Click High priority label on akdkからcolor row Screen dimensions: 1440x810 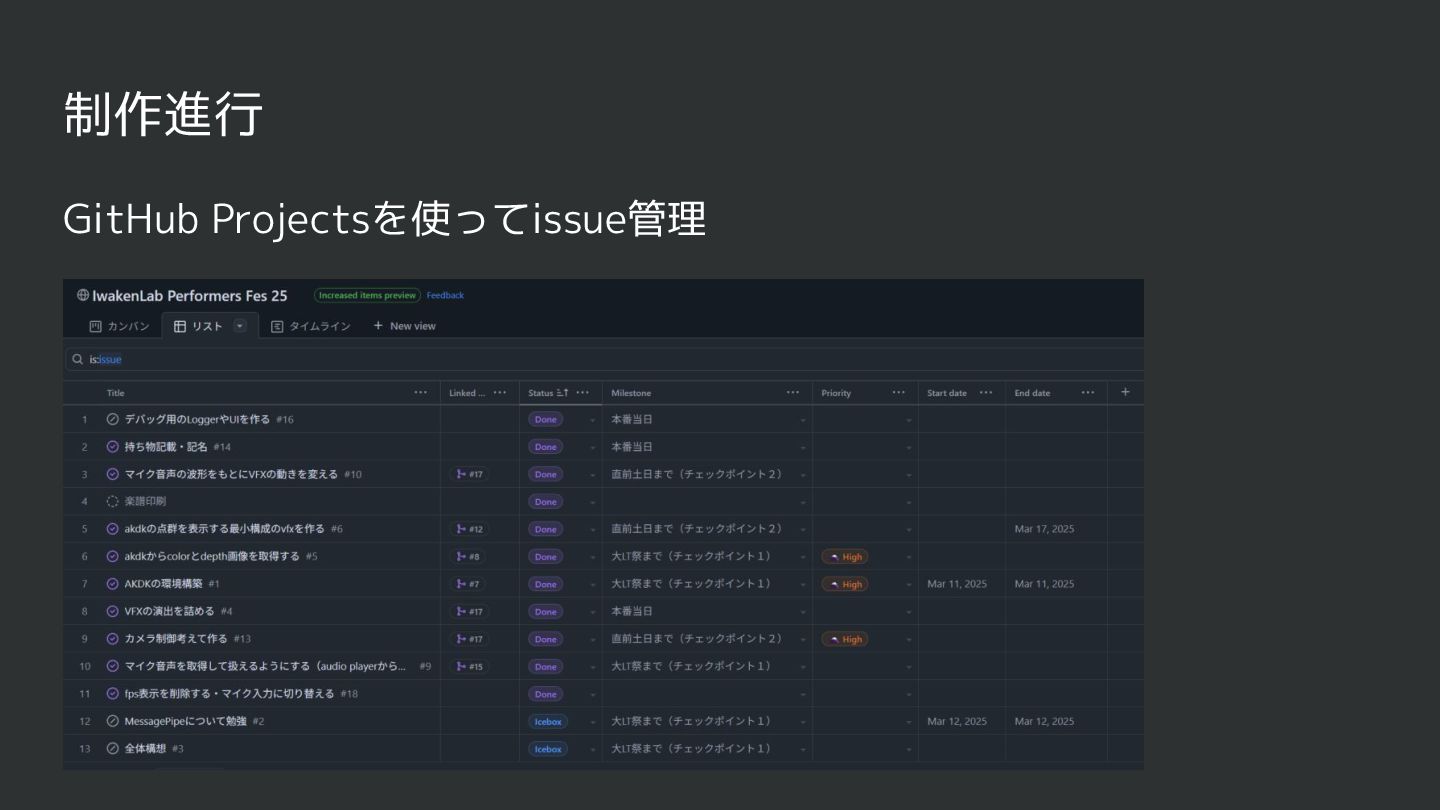845,556
